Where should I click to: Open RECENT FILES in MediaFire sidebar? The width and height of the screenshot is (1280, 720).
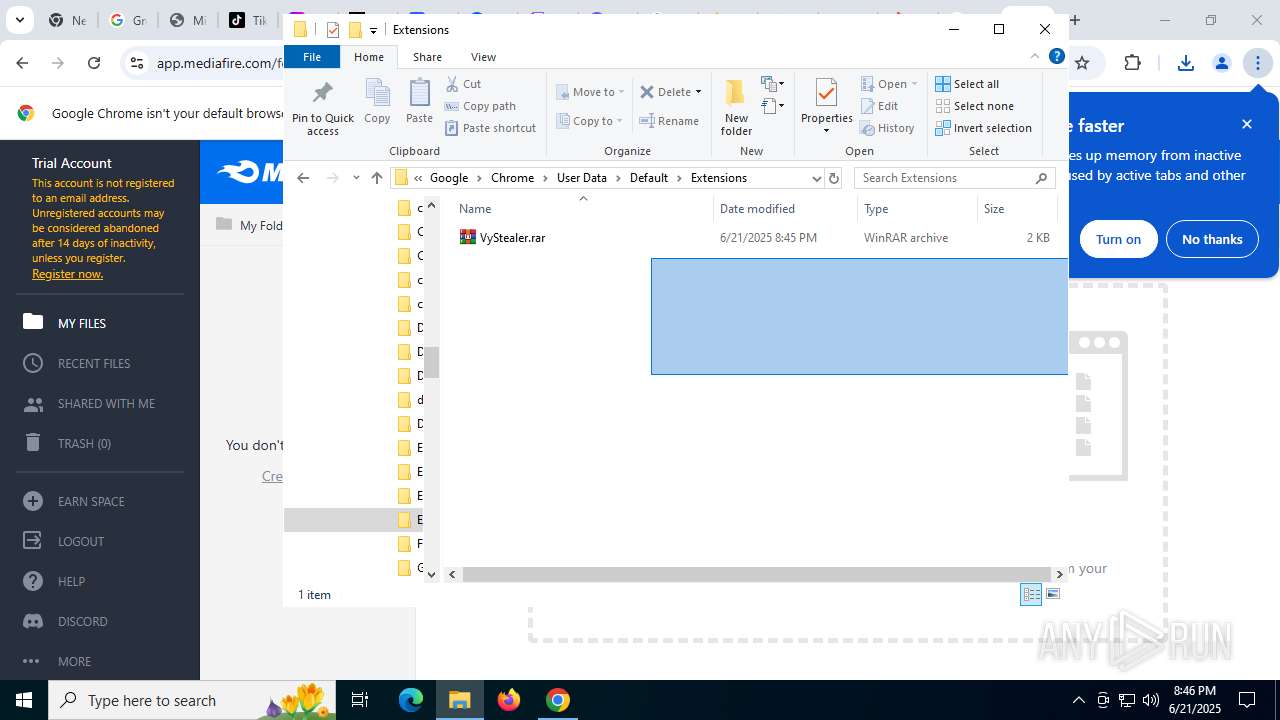coord(92,363)
